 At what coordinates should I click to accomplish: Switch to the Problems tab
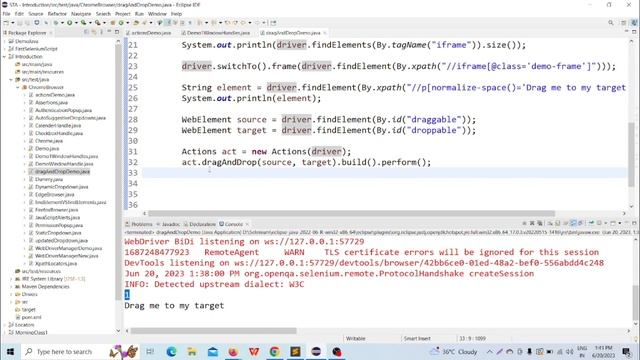139,224
